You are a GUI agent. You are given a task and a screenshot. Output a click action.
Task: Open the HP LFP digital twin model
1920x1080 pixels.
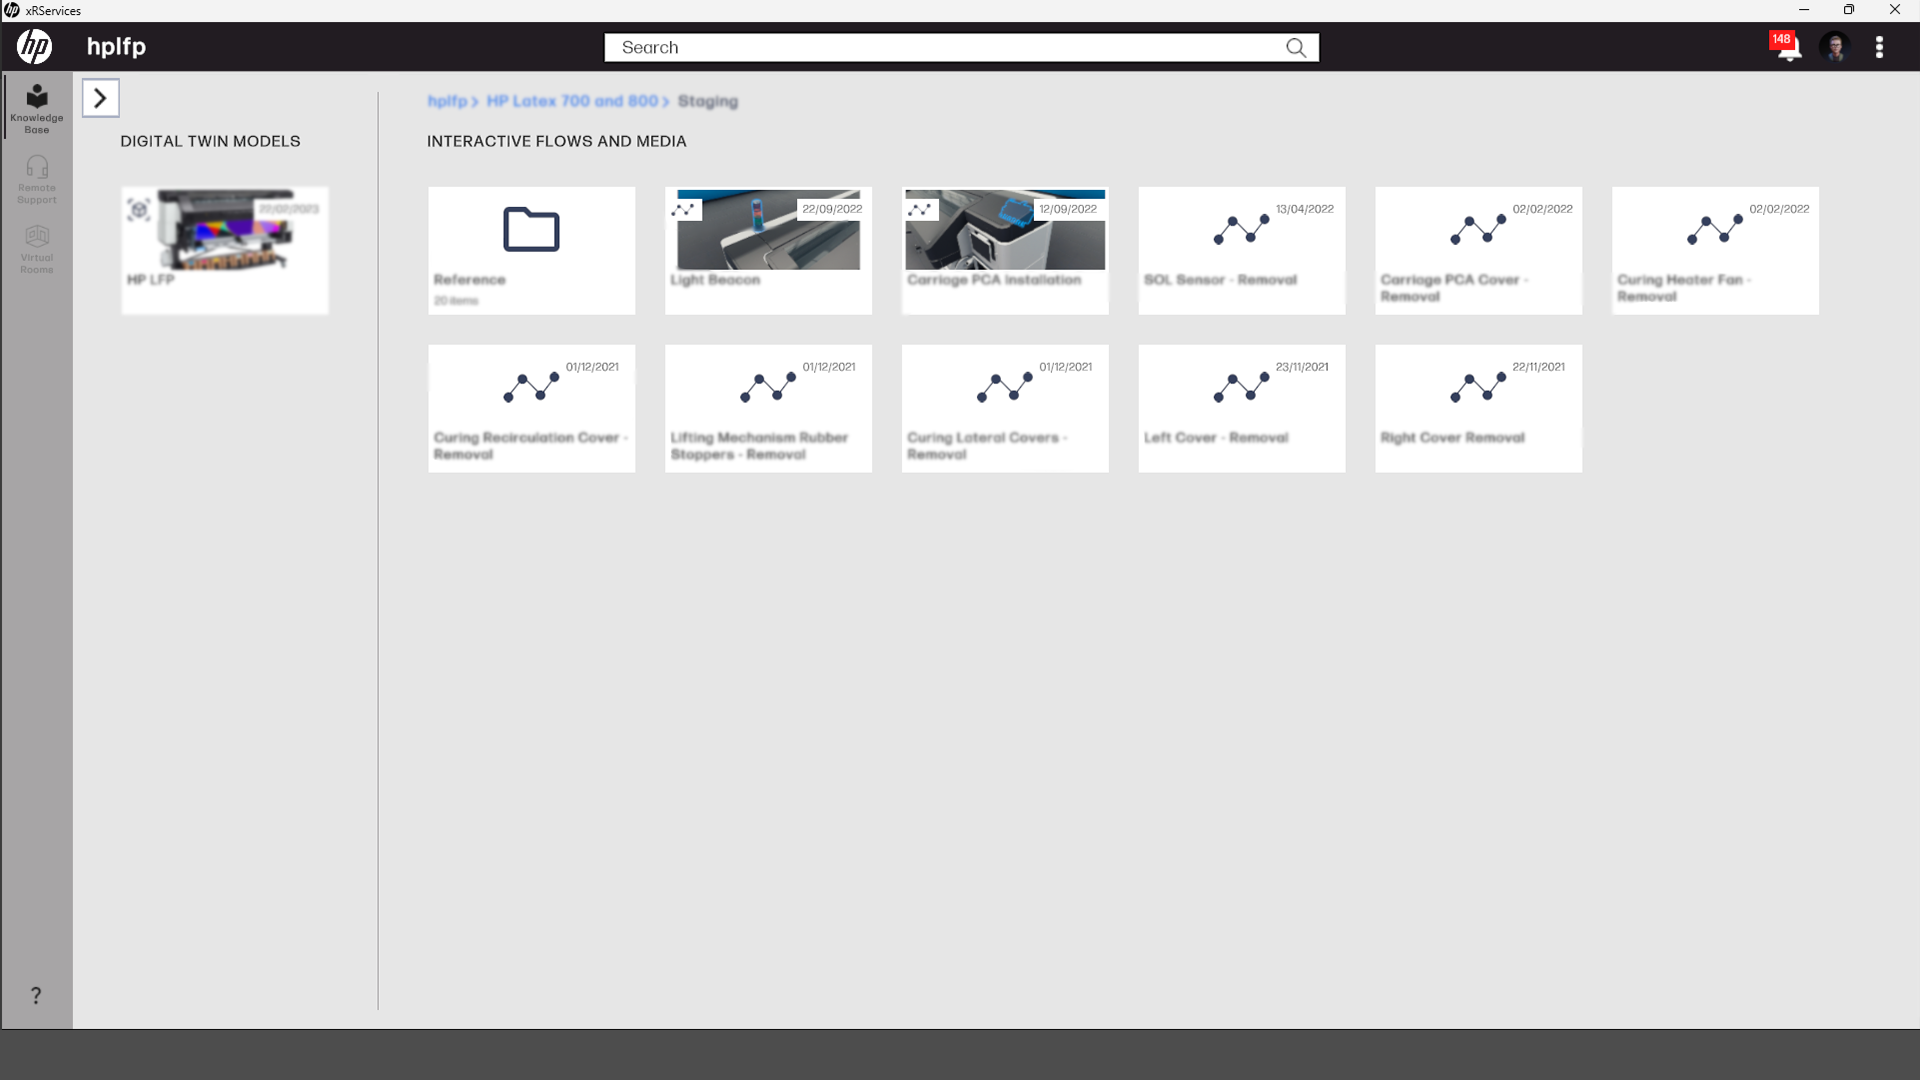224,250
